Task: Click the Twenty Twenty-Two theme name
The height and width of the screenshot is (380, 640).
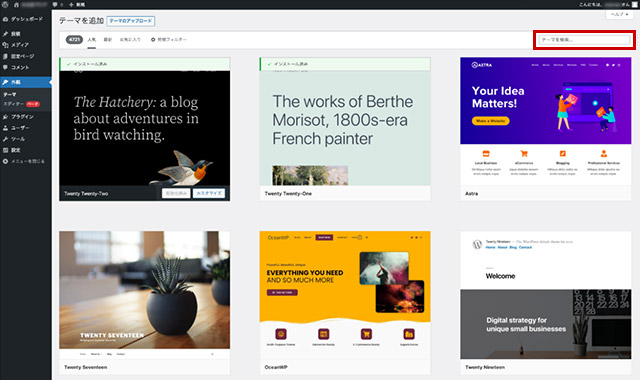Action: (x=86, y=193)
